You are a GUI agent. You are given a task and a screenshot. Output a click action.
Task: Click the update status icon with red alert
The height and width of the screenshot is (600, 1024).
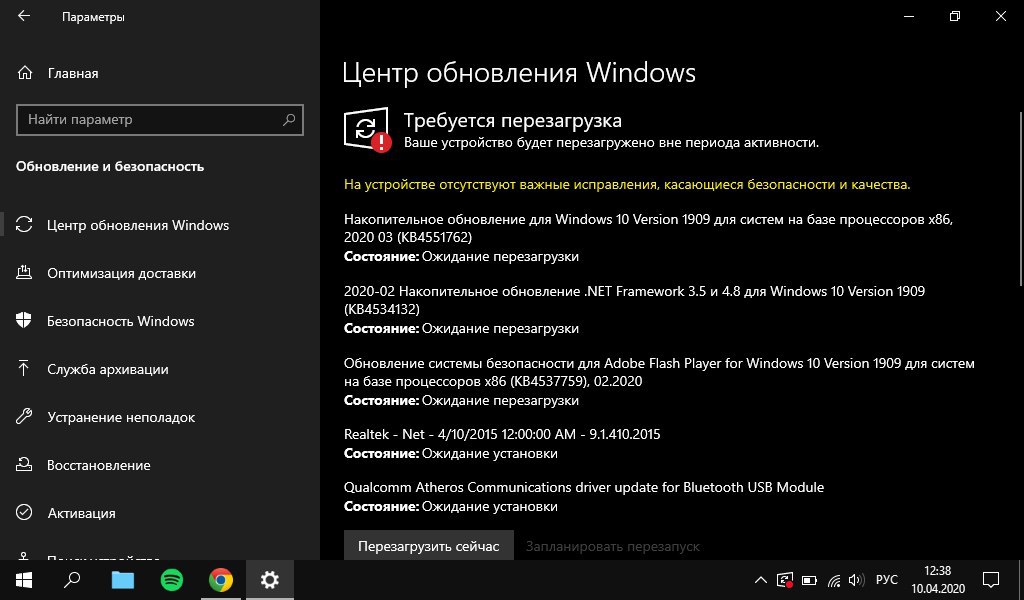[367, 129]
